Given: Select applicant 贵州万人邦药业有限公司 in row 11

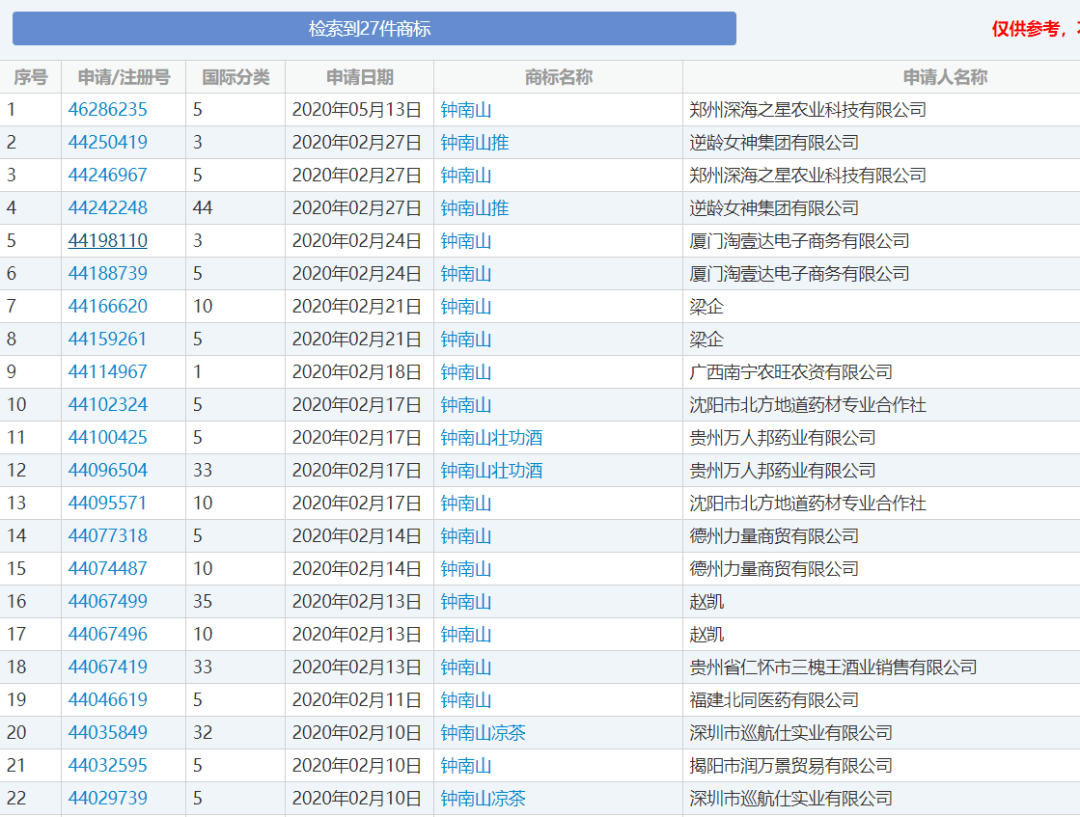Looking at the screenshot, I should (782, 437).
